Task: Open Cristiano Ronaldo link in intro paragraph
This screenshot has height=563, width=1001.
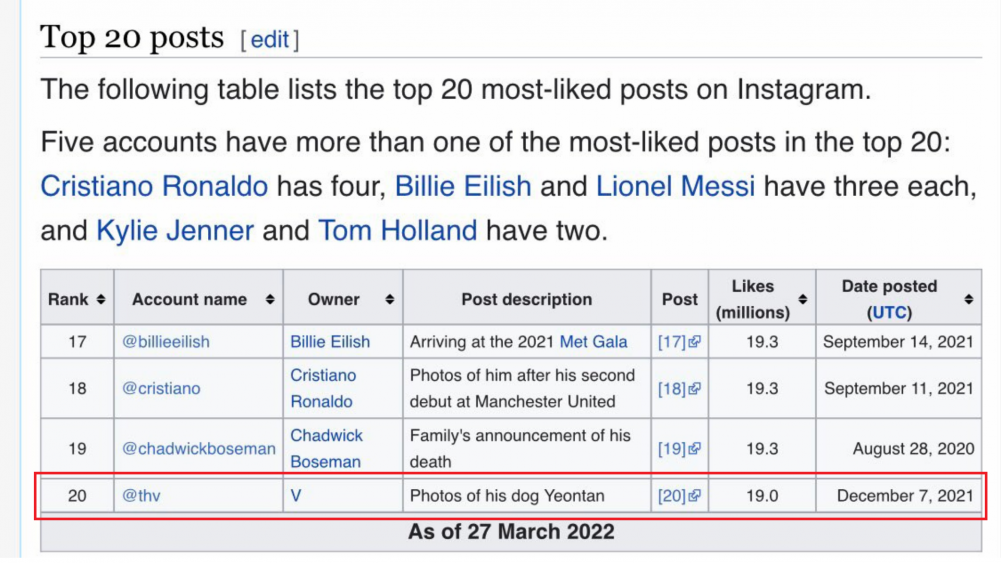Action: tap(154, 186)
